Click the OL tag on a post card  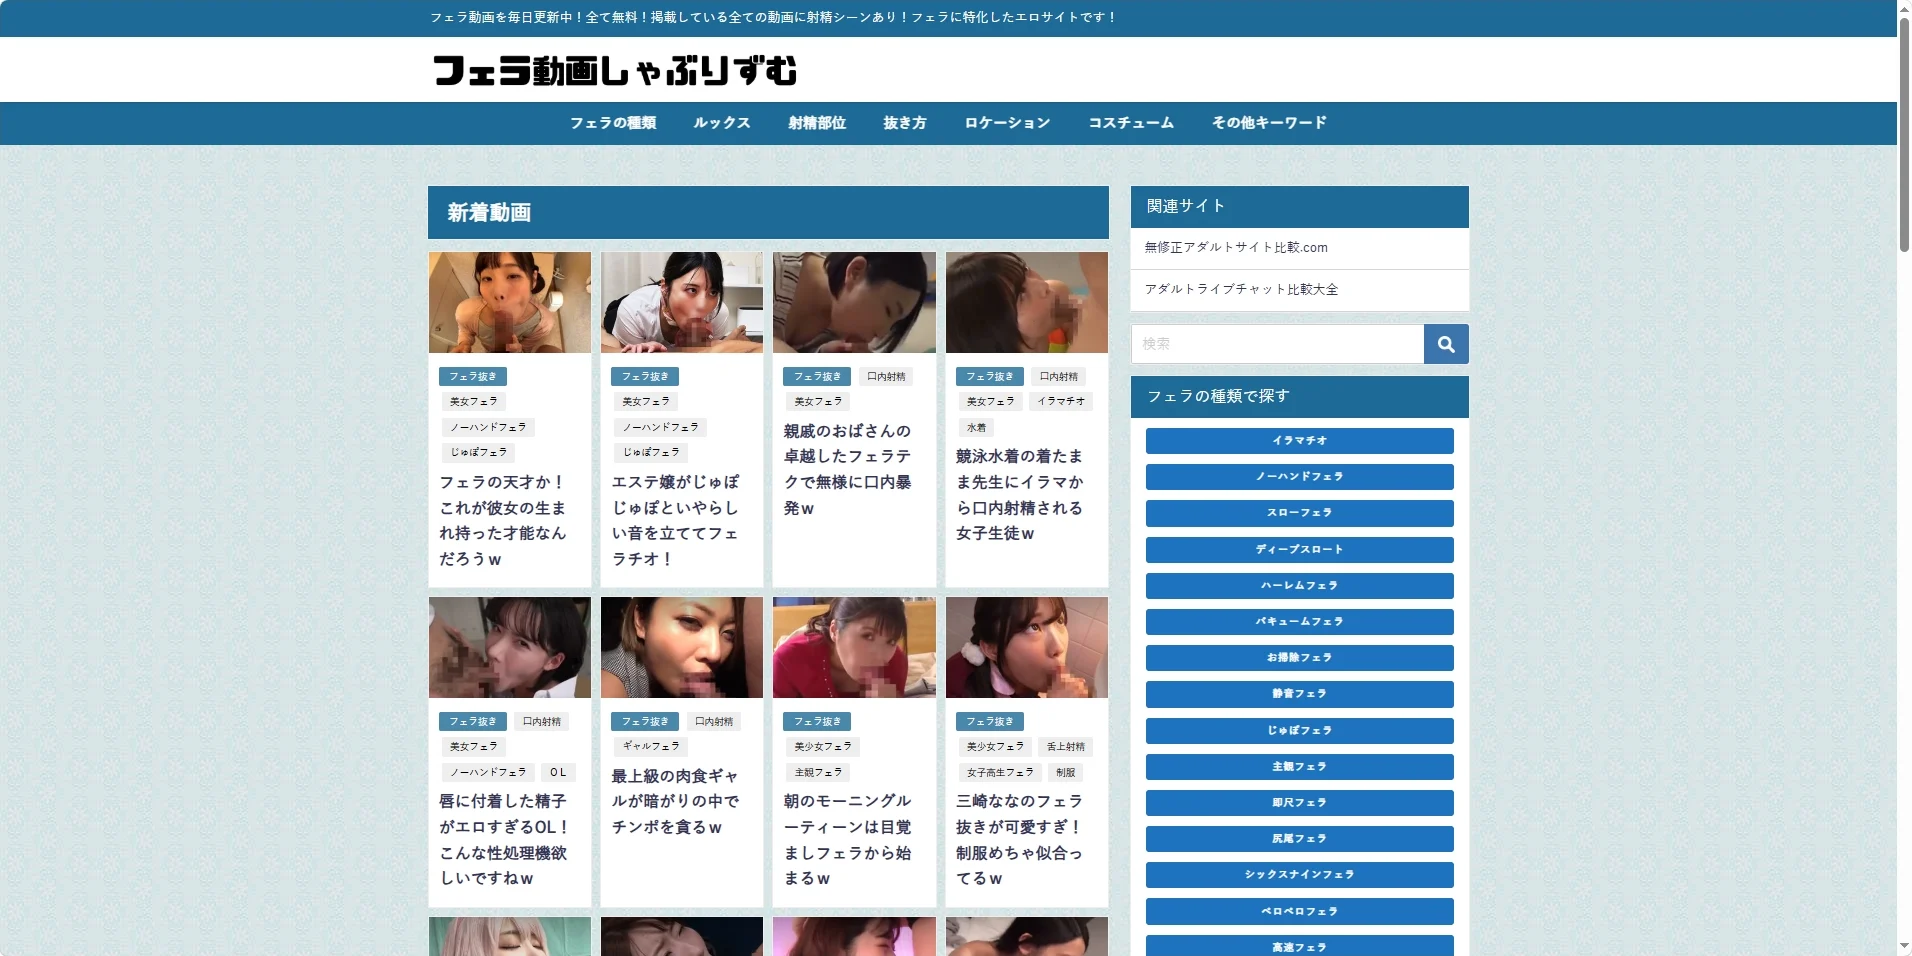pos(558,772)
